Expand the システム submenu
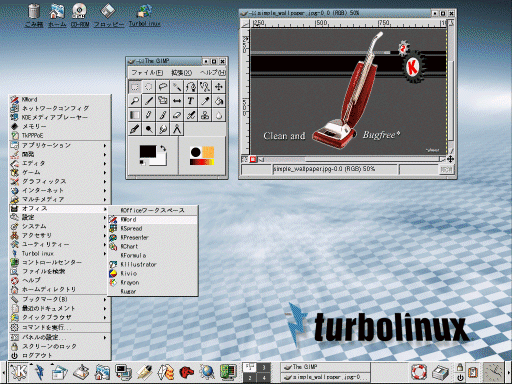The width and height of the screenshot is (512, 384). [60, 226]
